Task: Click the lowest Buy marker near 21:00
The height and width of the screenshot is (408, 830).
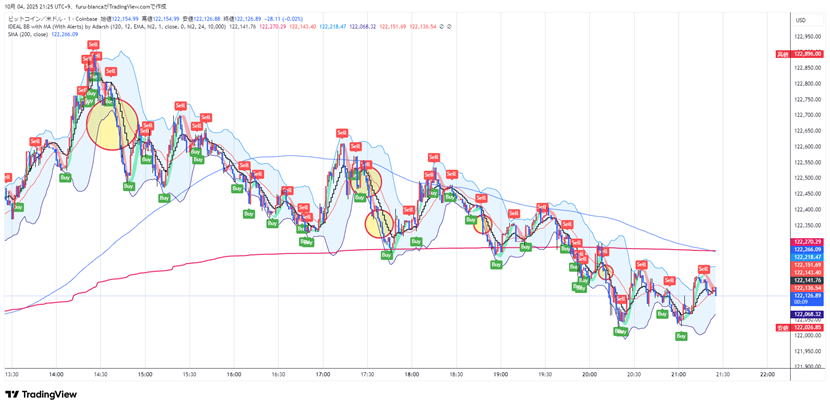Action: click(x=680, y=336)
